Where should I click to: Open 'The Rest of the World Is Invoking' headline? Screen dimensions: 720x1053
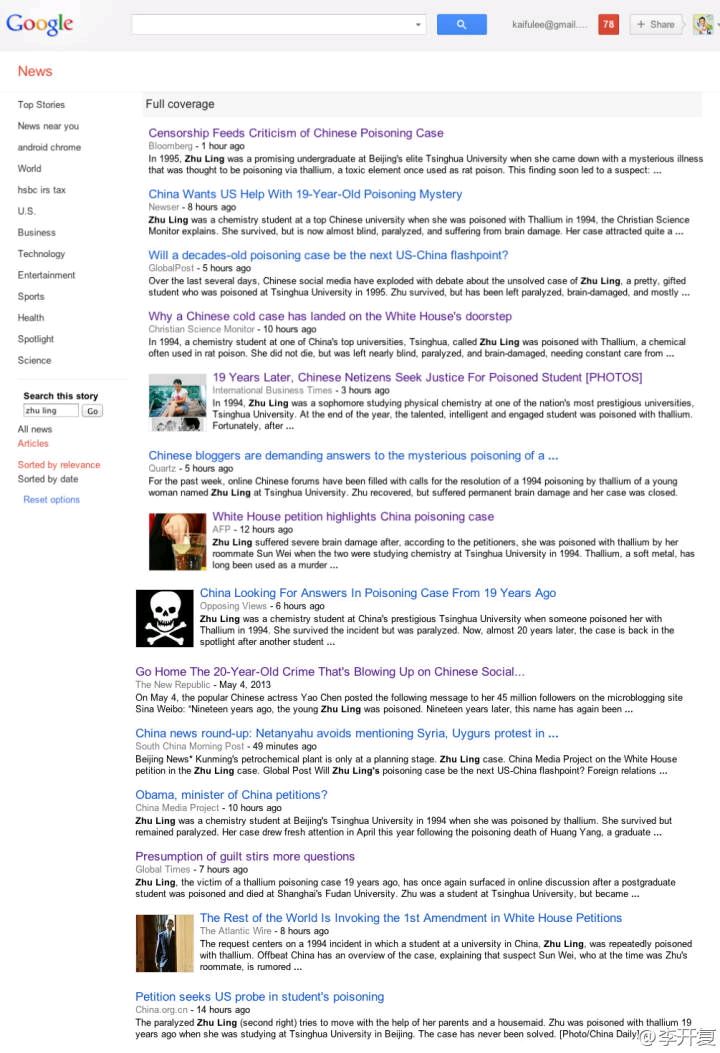click(x=411, y=918)
